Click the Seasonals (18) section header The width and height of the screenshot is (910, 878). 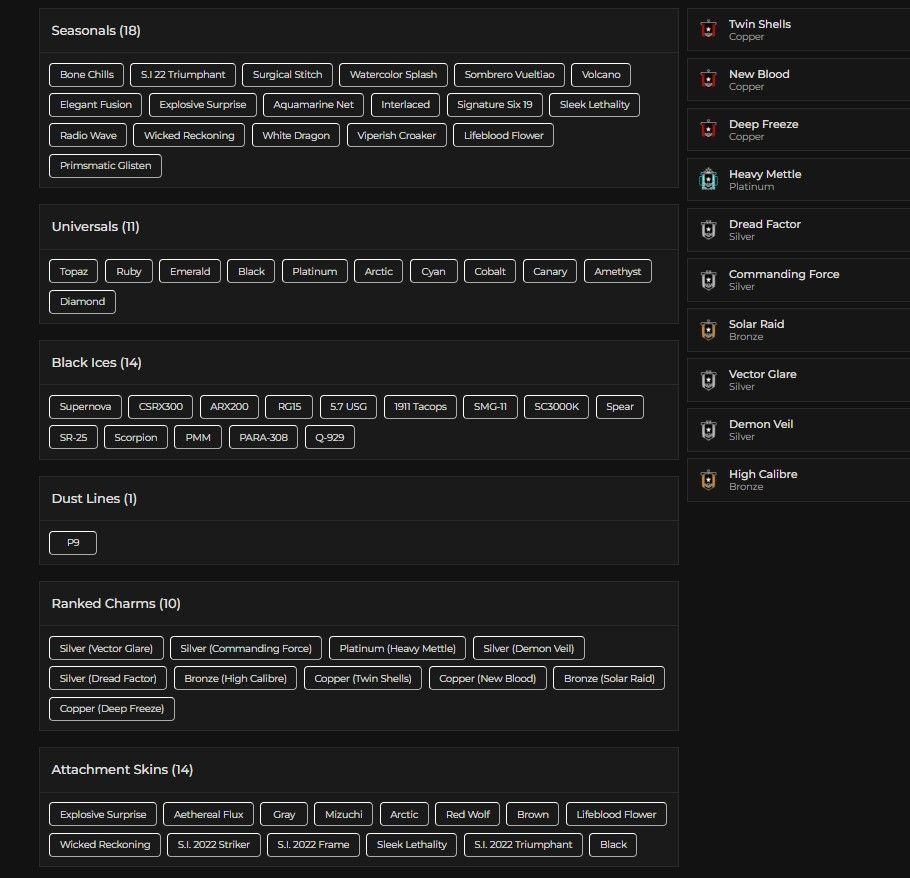[96, 31]
